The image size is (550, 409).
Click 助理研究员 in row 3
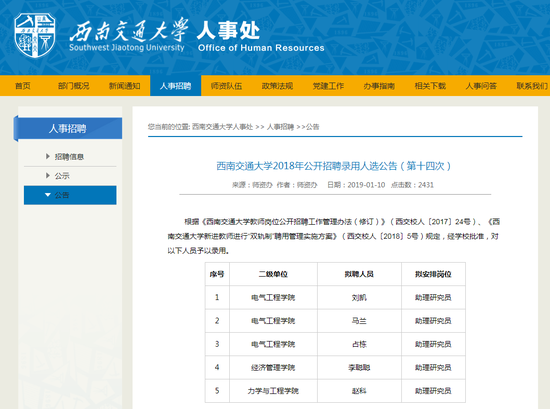tap(433, 344)
